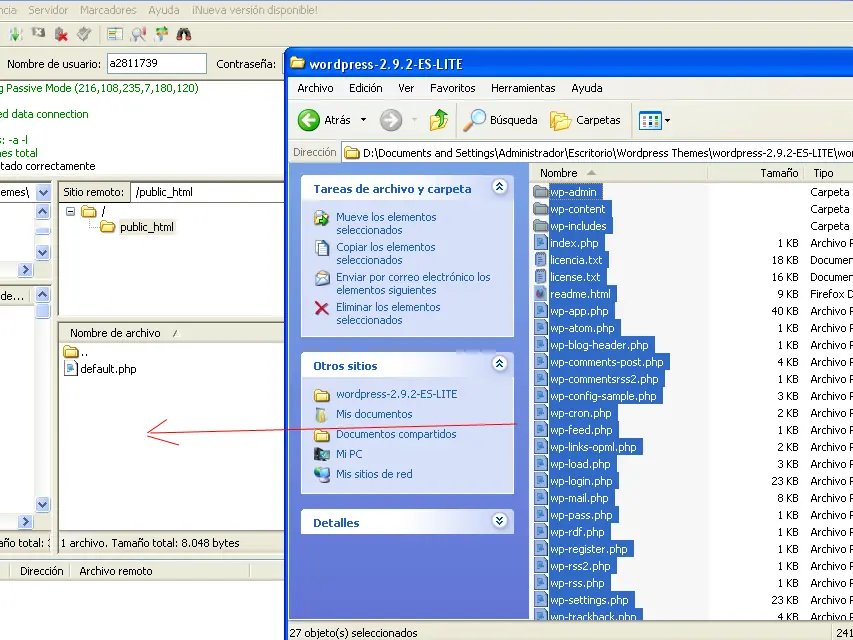Open the Vistas dropdown arrow

pyautogui.click(x=667, y=120)
